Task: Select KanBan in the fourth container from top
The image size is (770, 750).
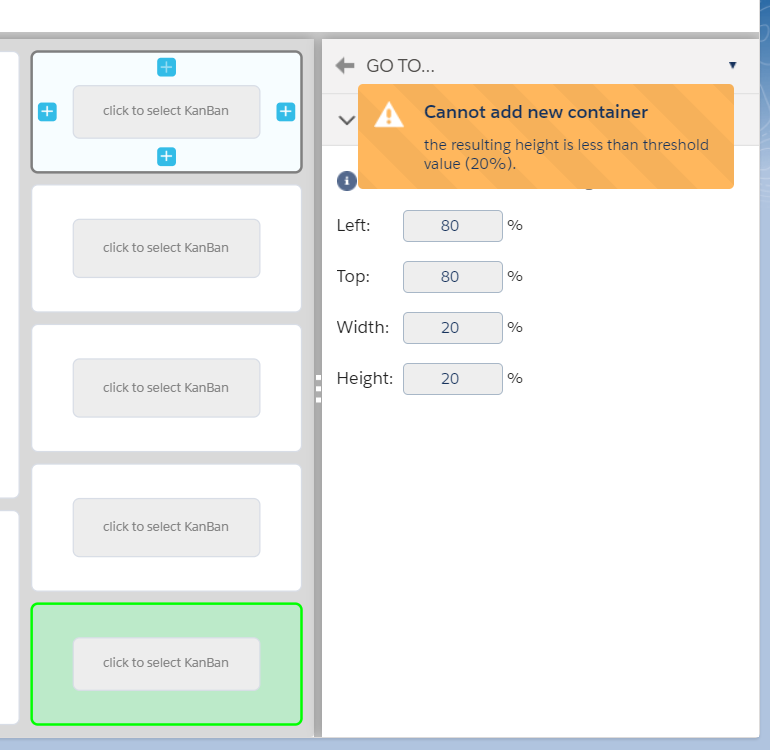Action: click(x=166, y=527)
